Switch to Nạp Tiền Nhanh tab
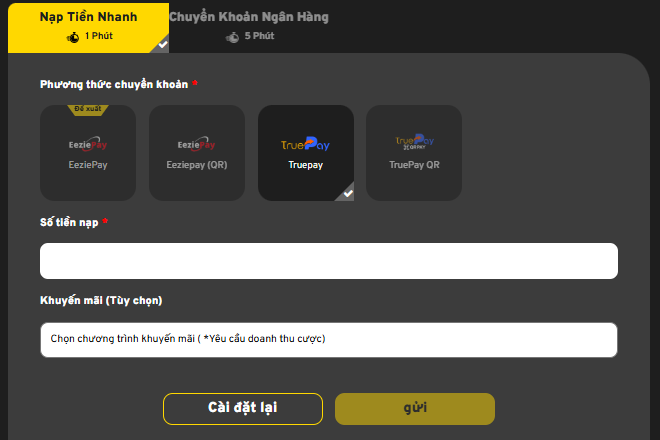This screenshot has height=440, width=660. pos(88,28)
